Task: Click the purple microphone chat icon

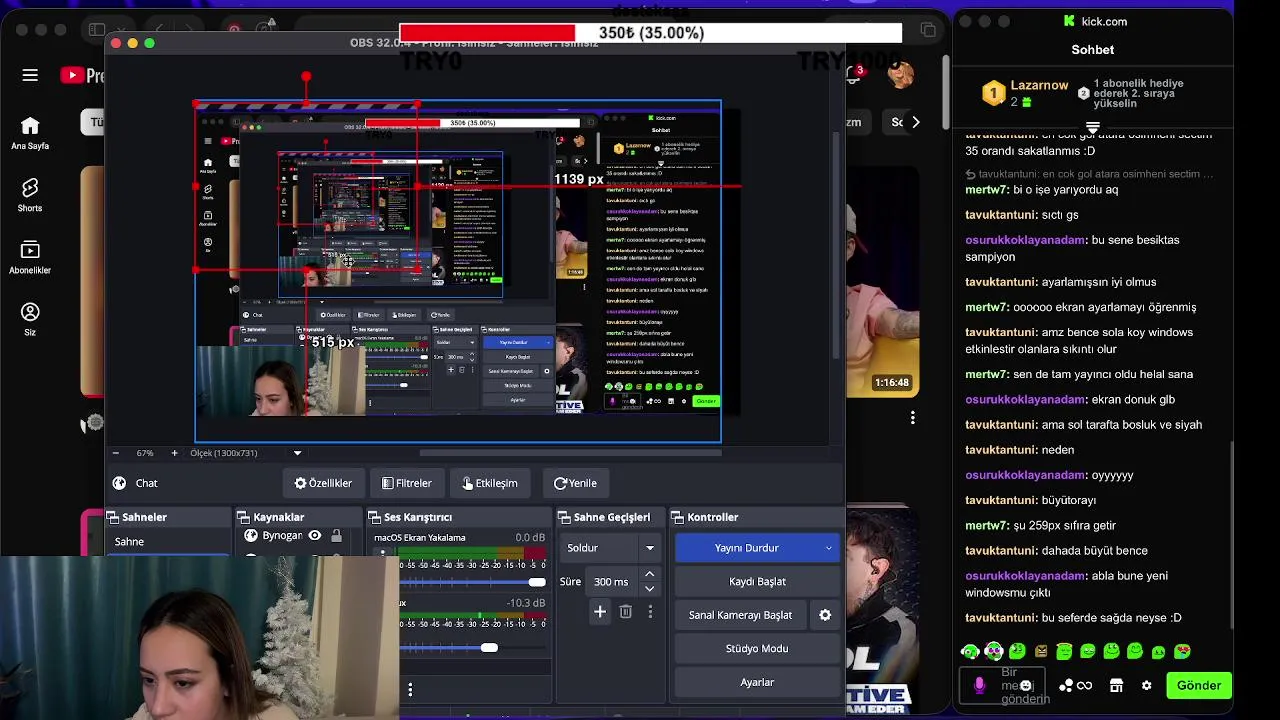Action: 979,685
